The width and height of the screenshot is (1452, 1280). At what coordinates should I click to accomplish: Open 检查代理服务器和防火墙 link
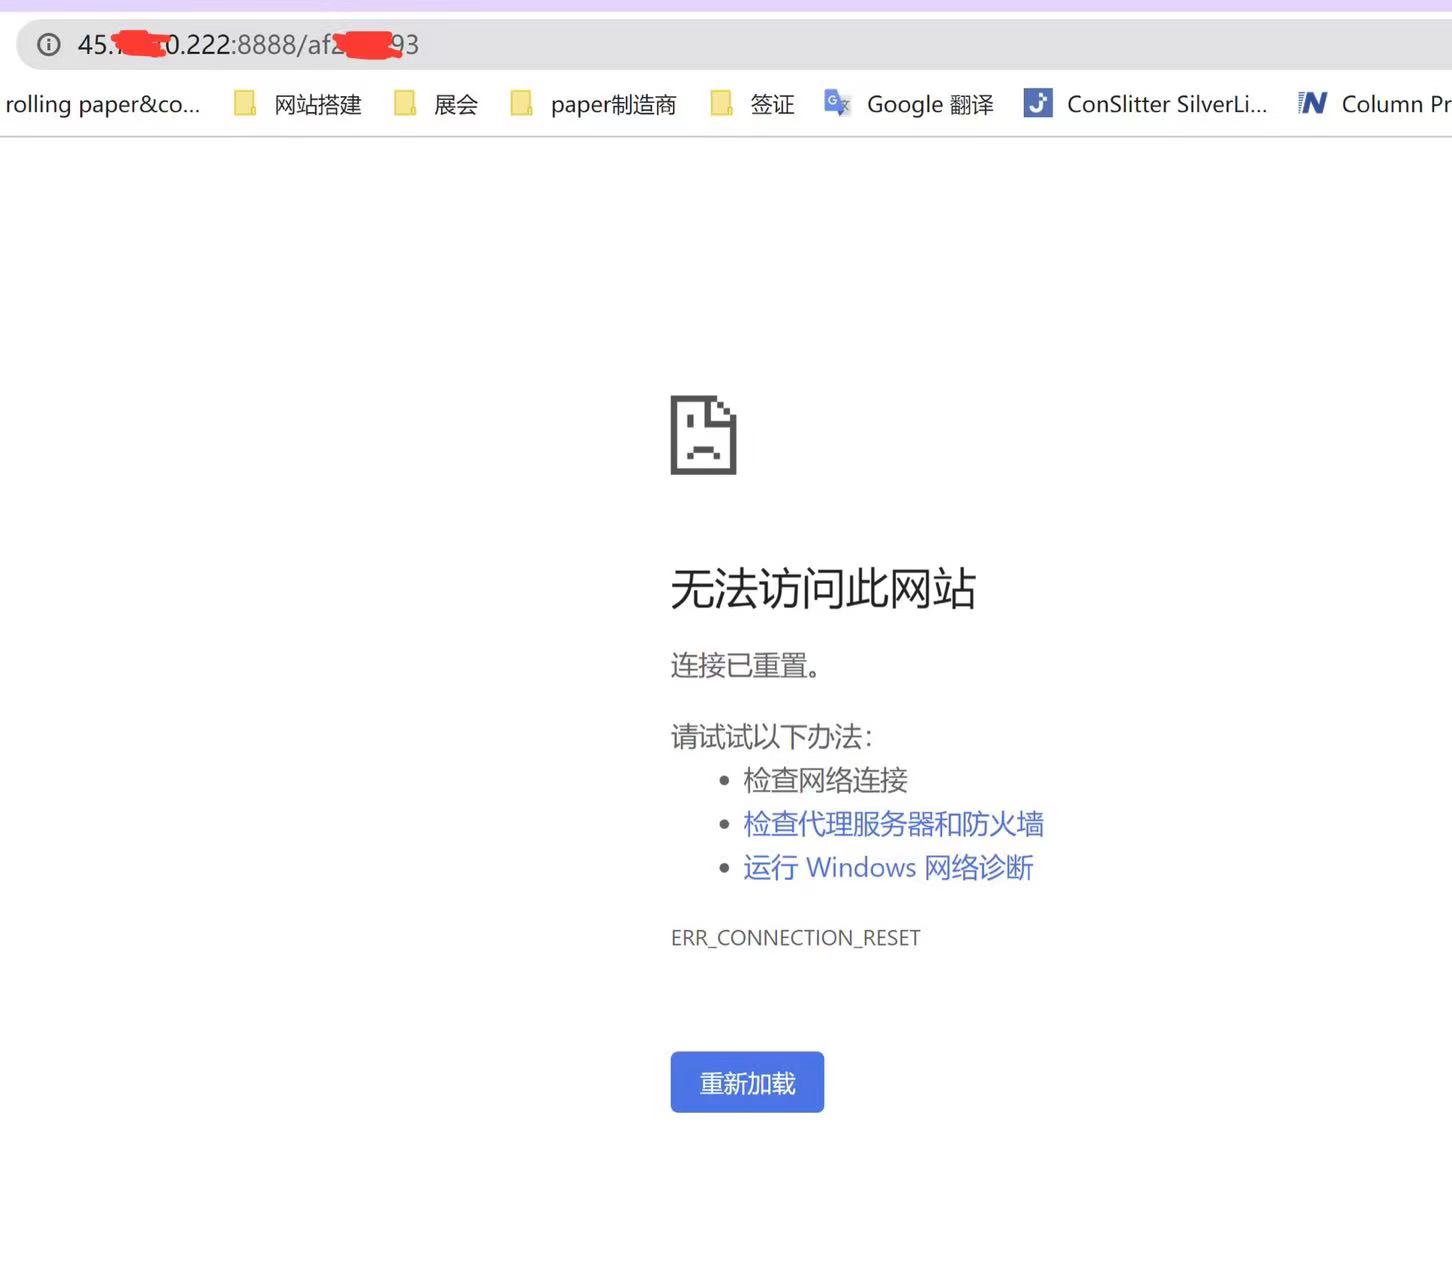point(893,824)
